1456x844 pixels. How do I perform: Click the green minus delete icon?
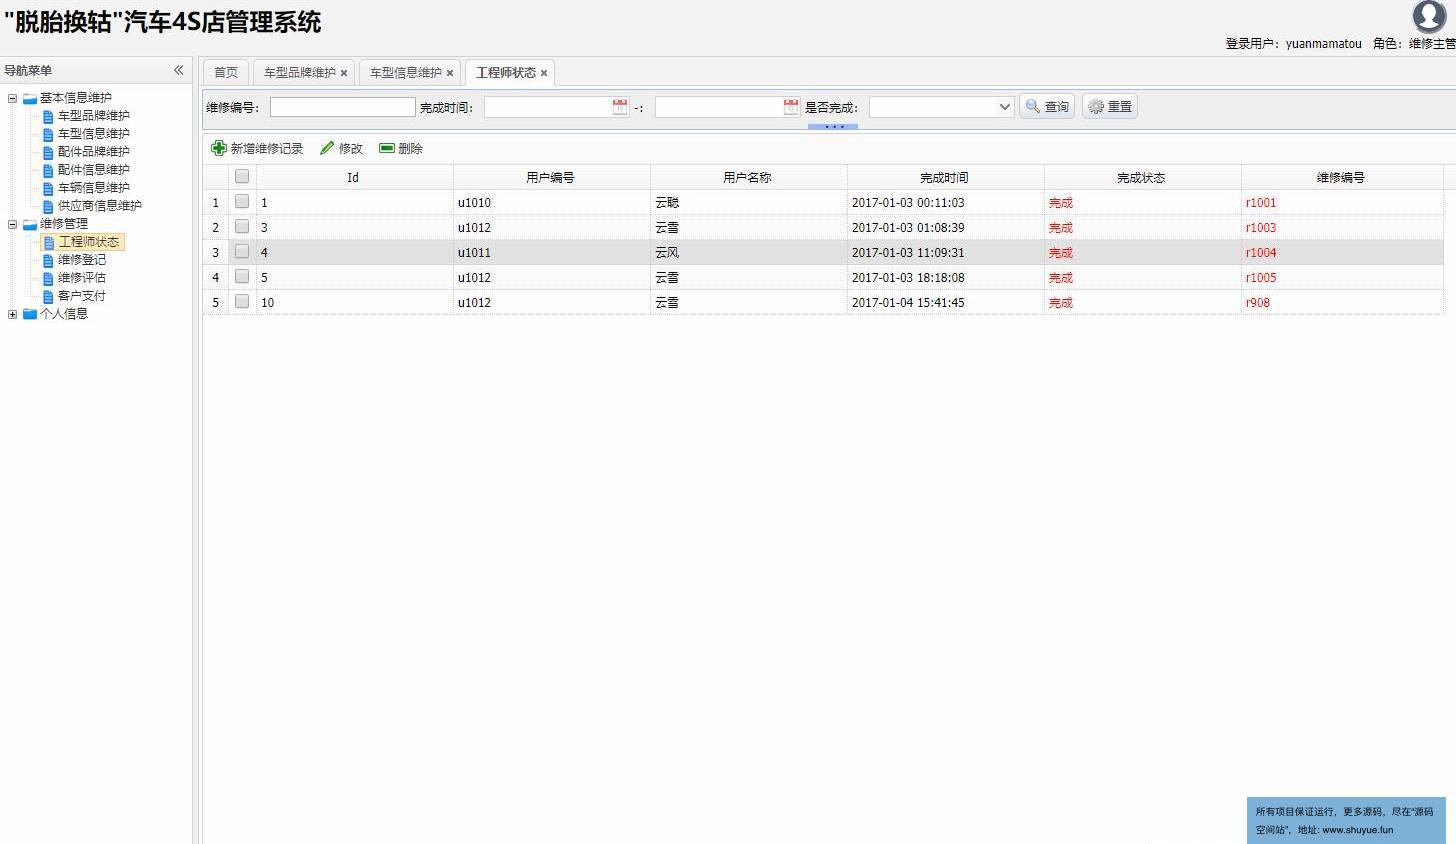pos(387,148)
